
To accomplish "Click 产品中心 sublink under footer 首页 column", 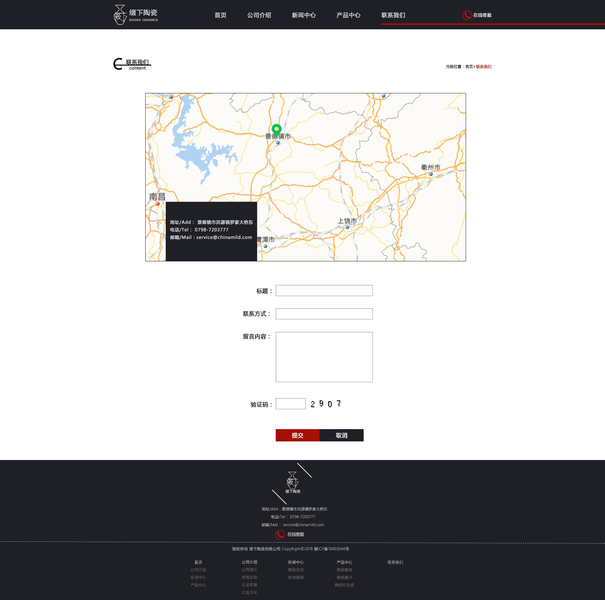I will coord(198,585).
